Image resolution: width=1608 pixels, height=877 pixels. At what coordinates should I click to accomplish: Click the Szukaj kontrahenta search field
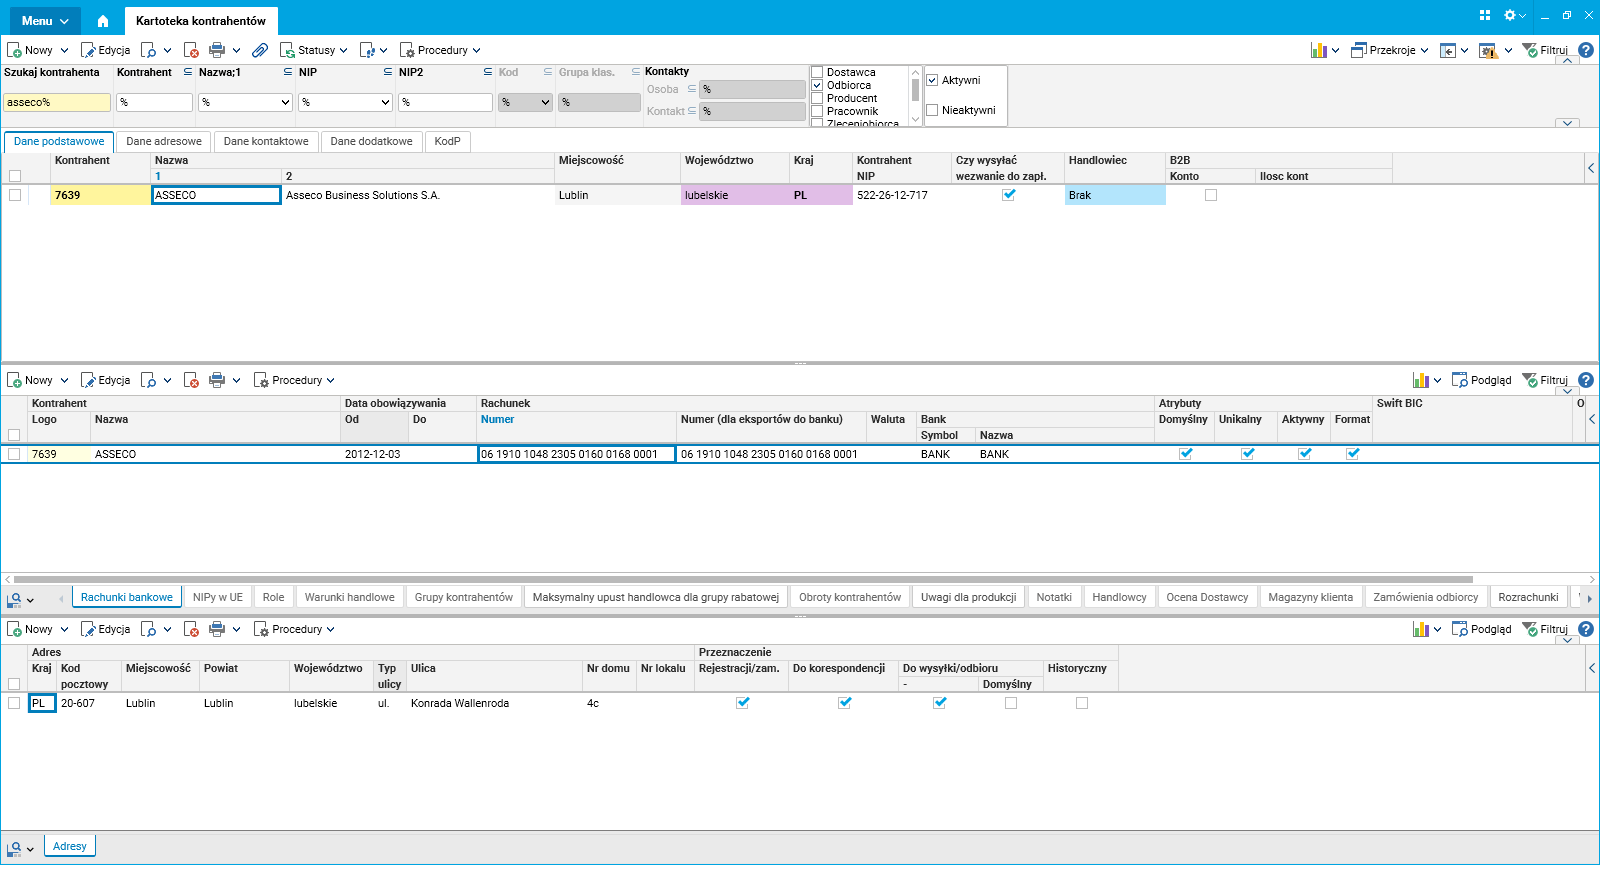(x=56, y=102)
